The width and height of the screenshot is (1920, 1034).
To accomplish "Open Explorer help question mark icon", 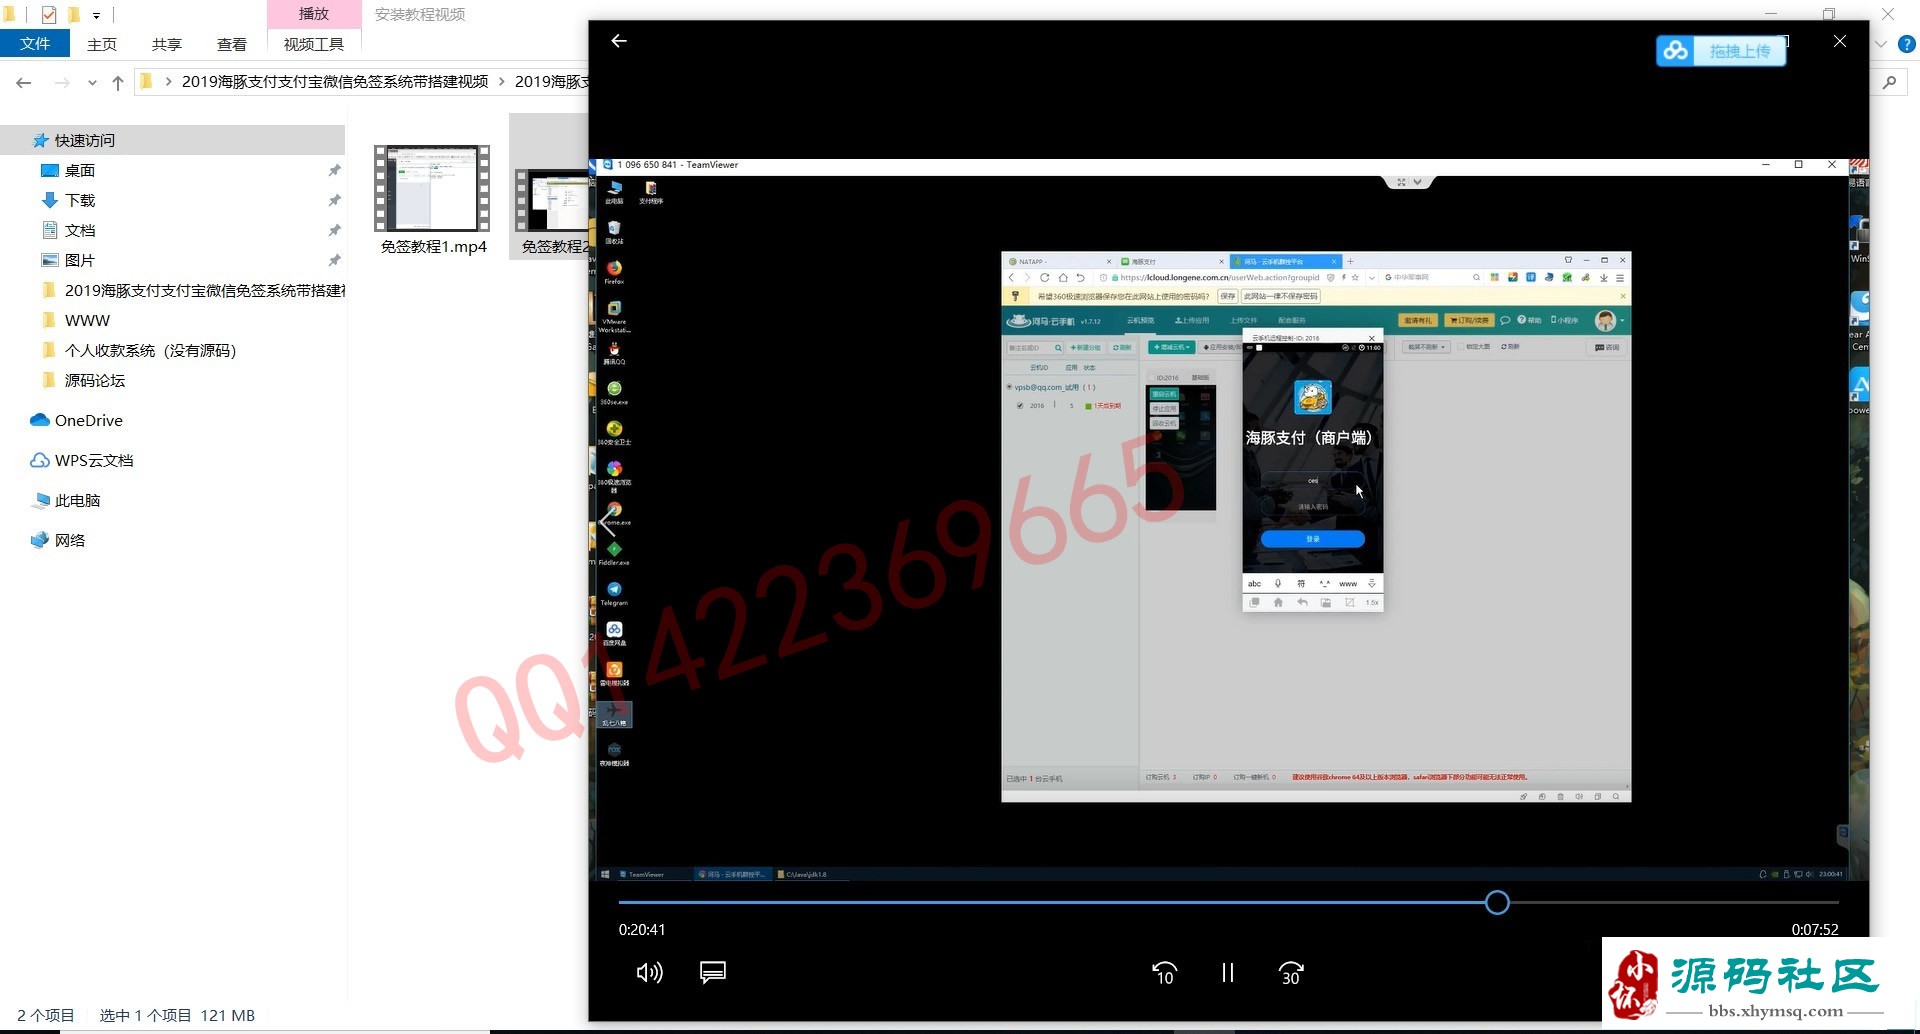I will coord(1907,44).
